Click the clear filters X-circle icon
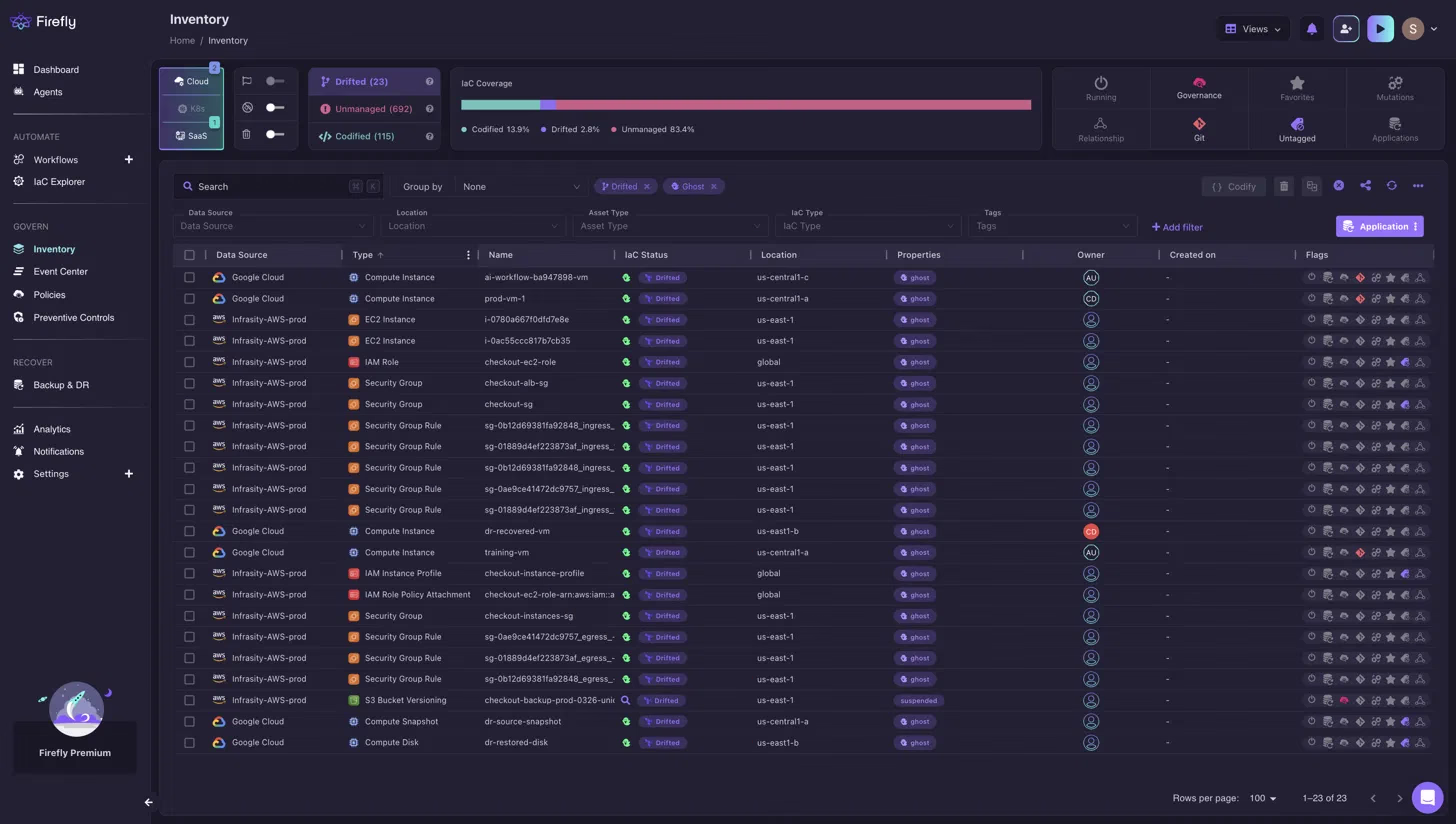Viewport: 1456px width, 824px height. coord(1338,186)
